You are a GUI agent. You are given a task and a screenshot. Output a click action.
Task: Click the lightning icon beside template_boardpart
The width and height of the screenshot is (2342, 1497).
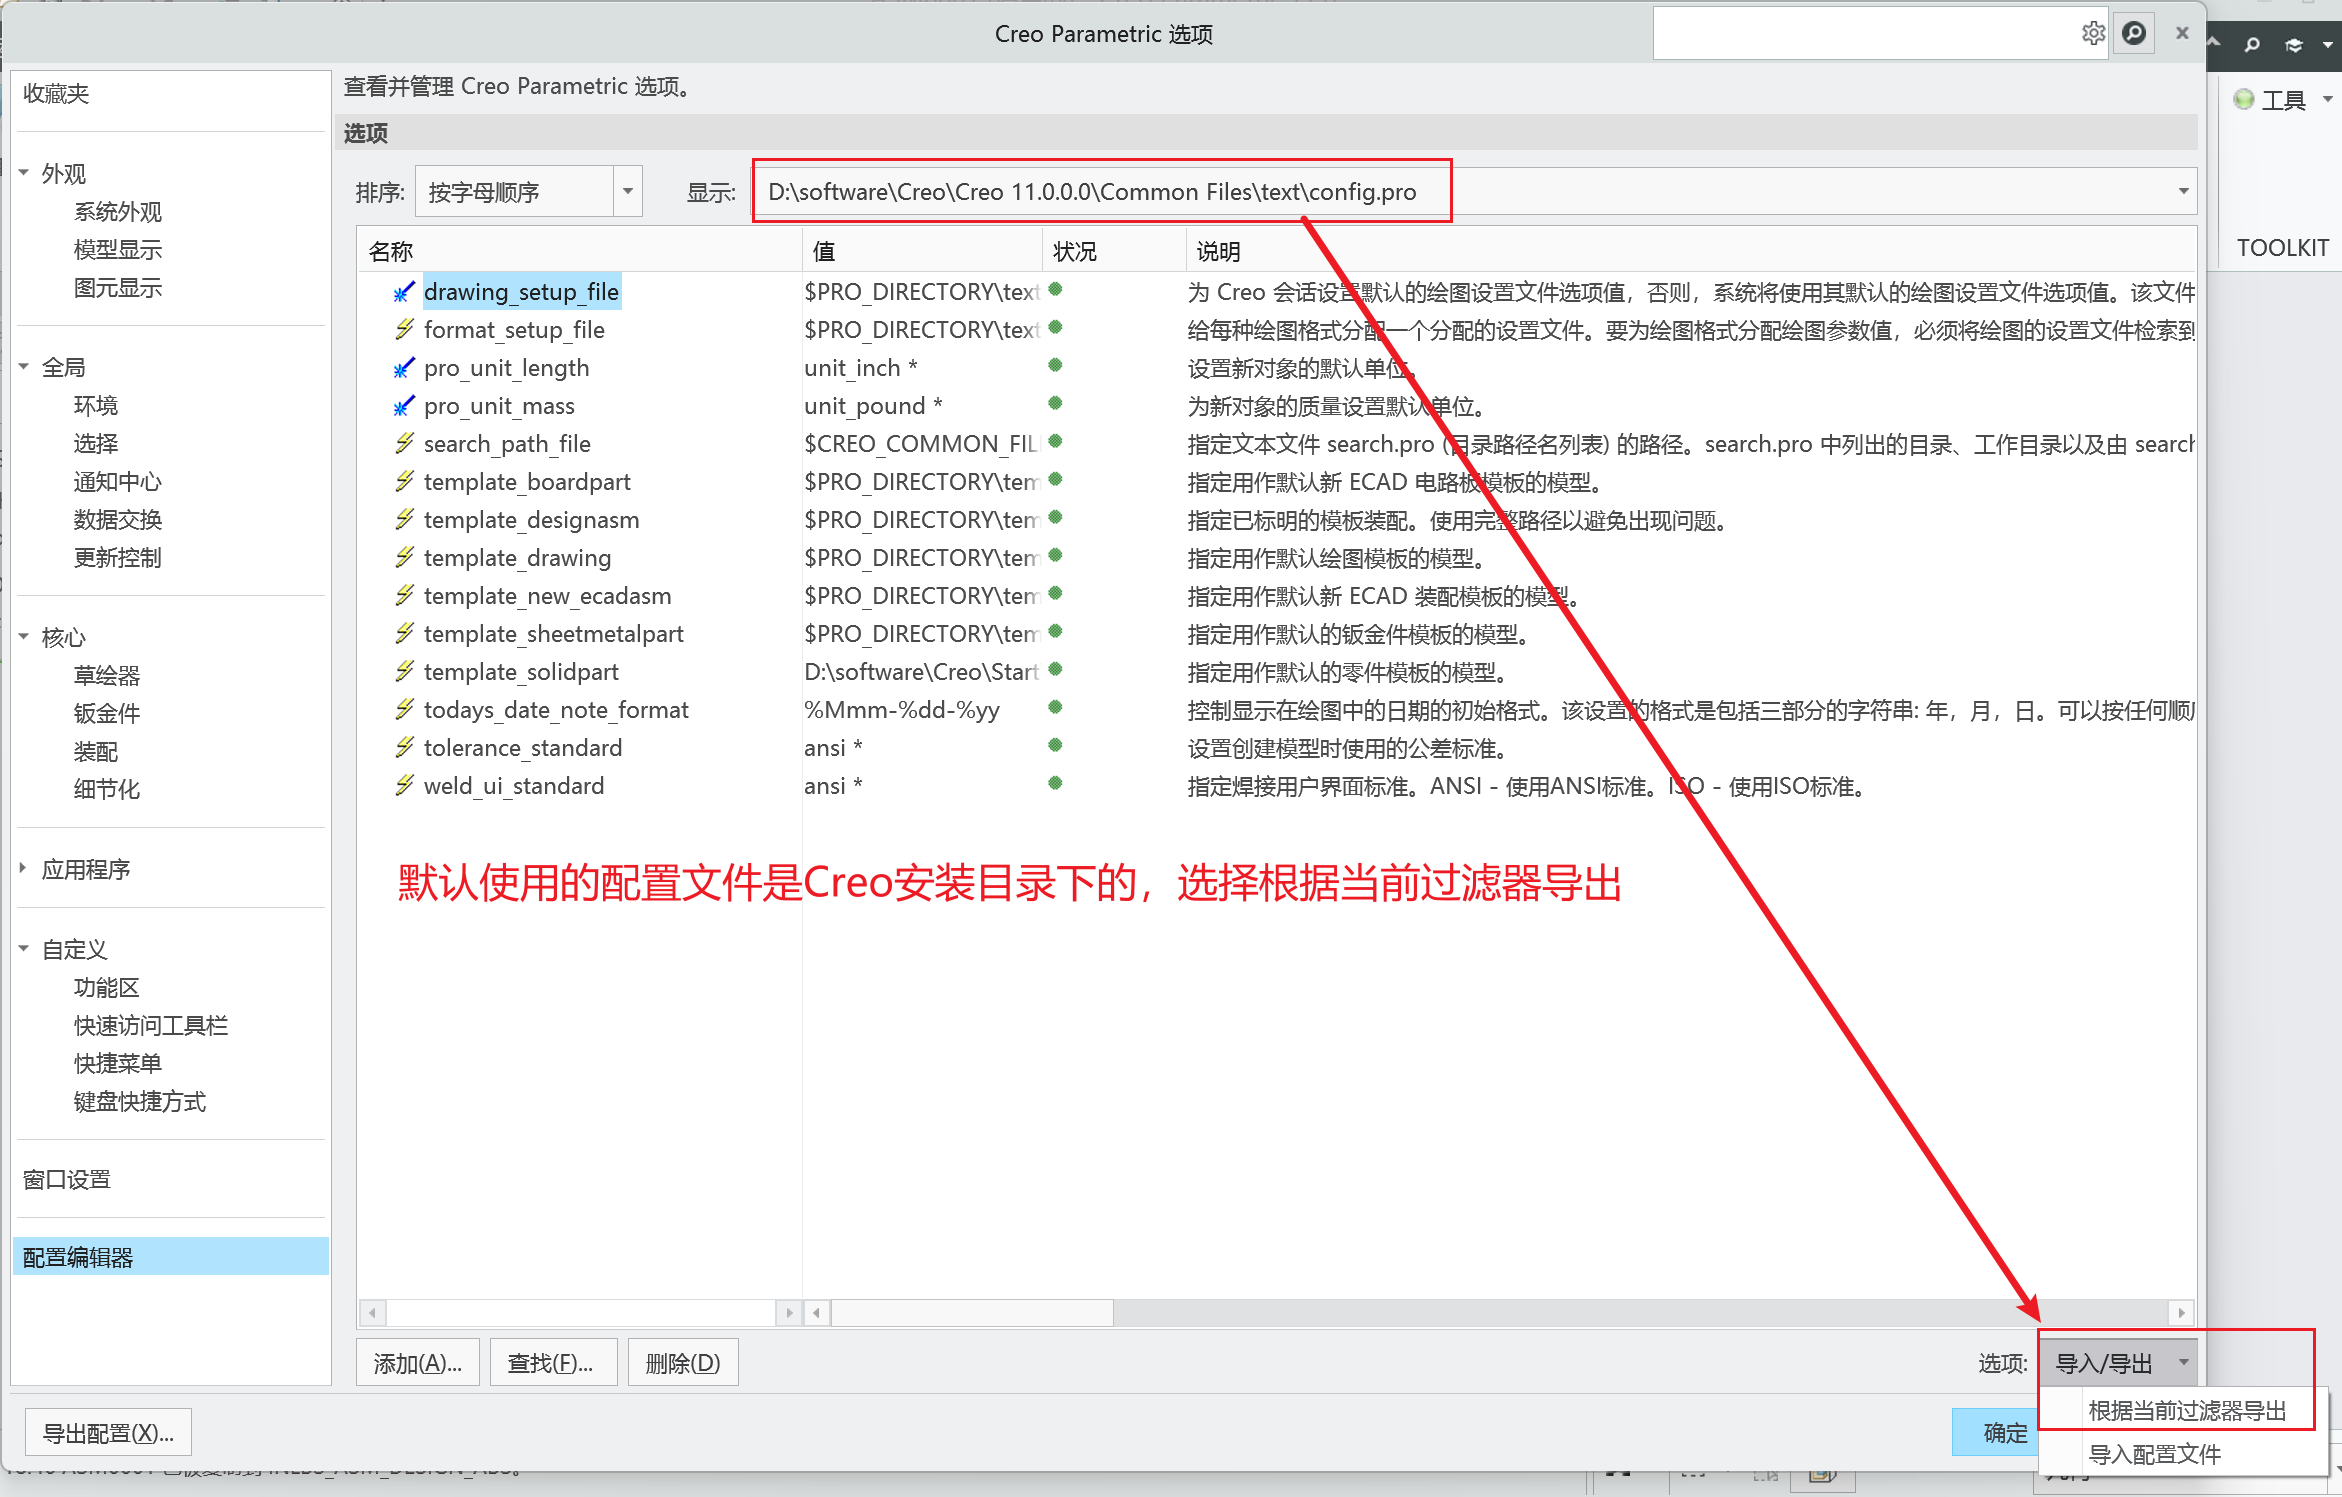(404, 482)
